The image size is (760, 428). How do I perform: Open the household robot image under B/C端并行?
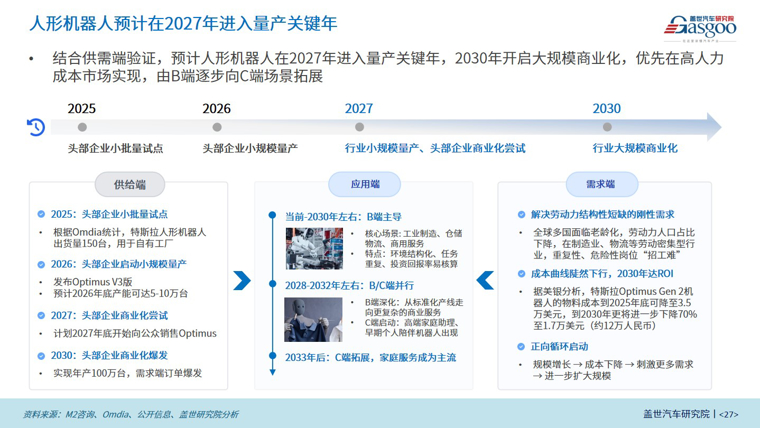307,318
